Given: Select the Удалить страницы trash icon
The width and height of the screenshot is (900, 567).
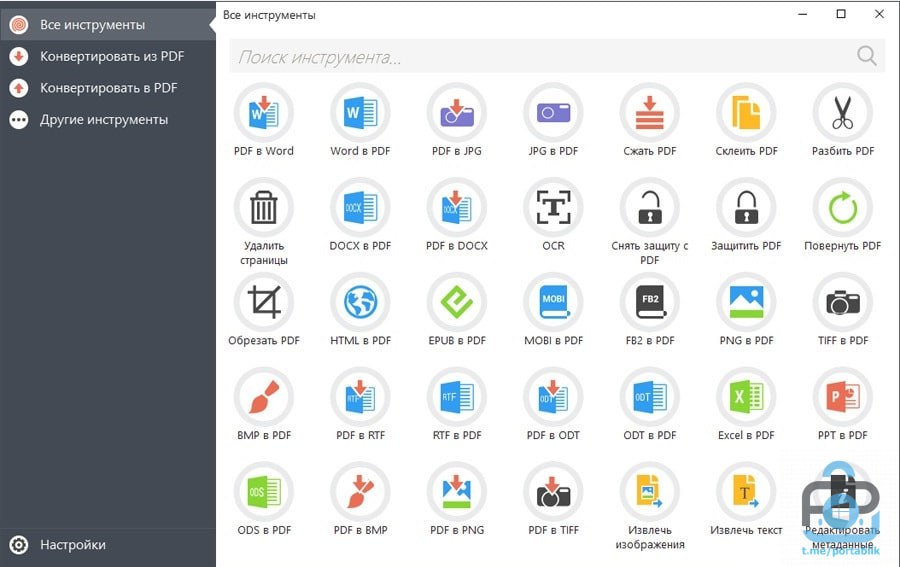Looking at the screenshot, I should pyautogui.click(x=263, y=207).
